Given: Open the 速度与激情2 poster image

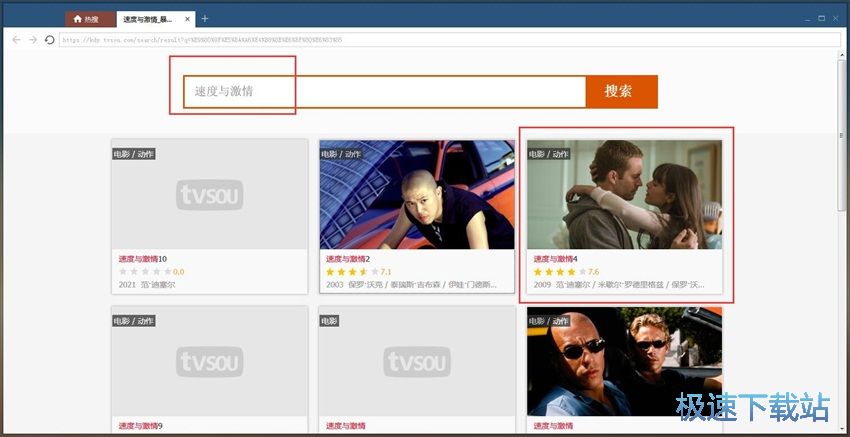Looking at the screenshot, I should (417, 195).
